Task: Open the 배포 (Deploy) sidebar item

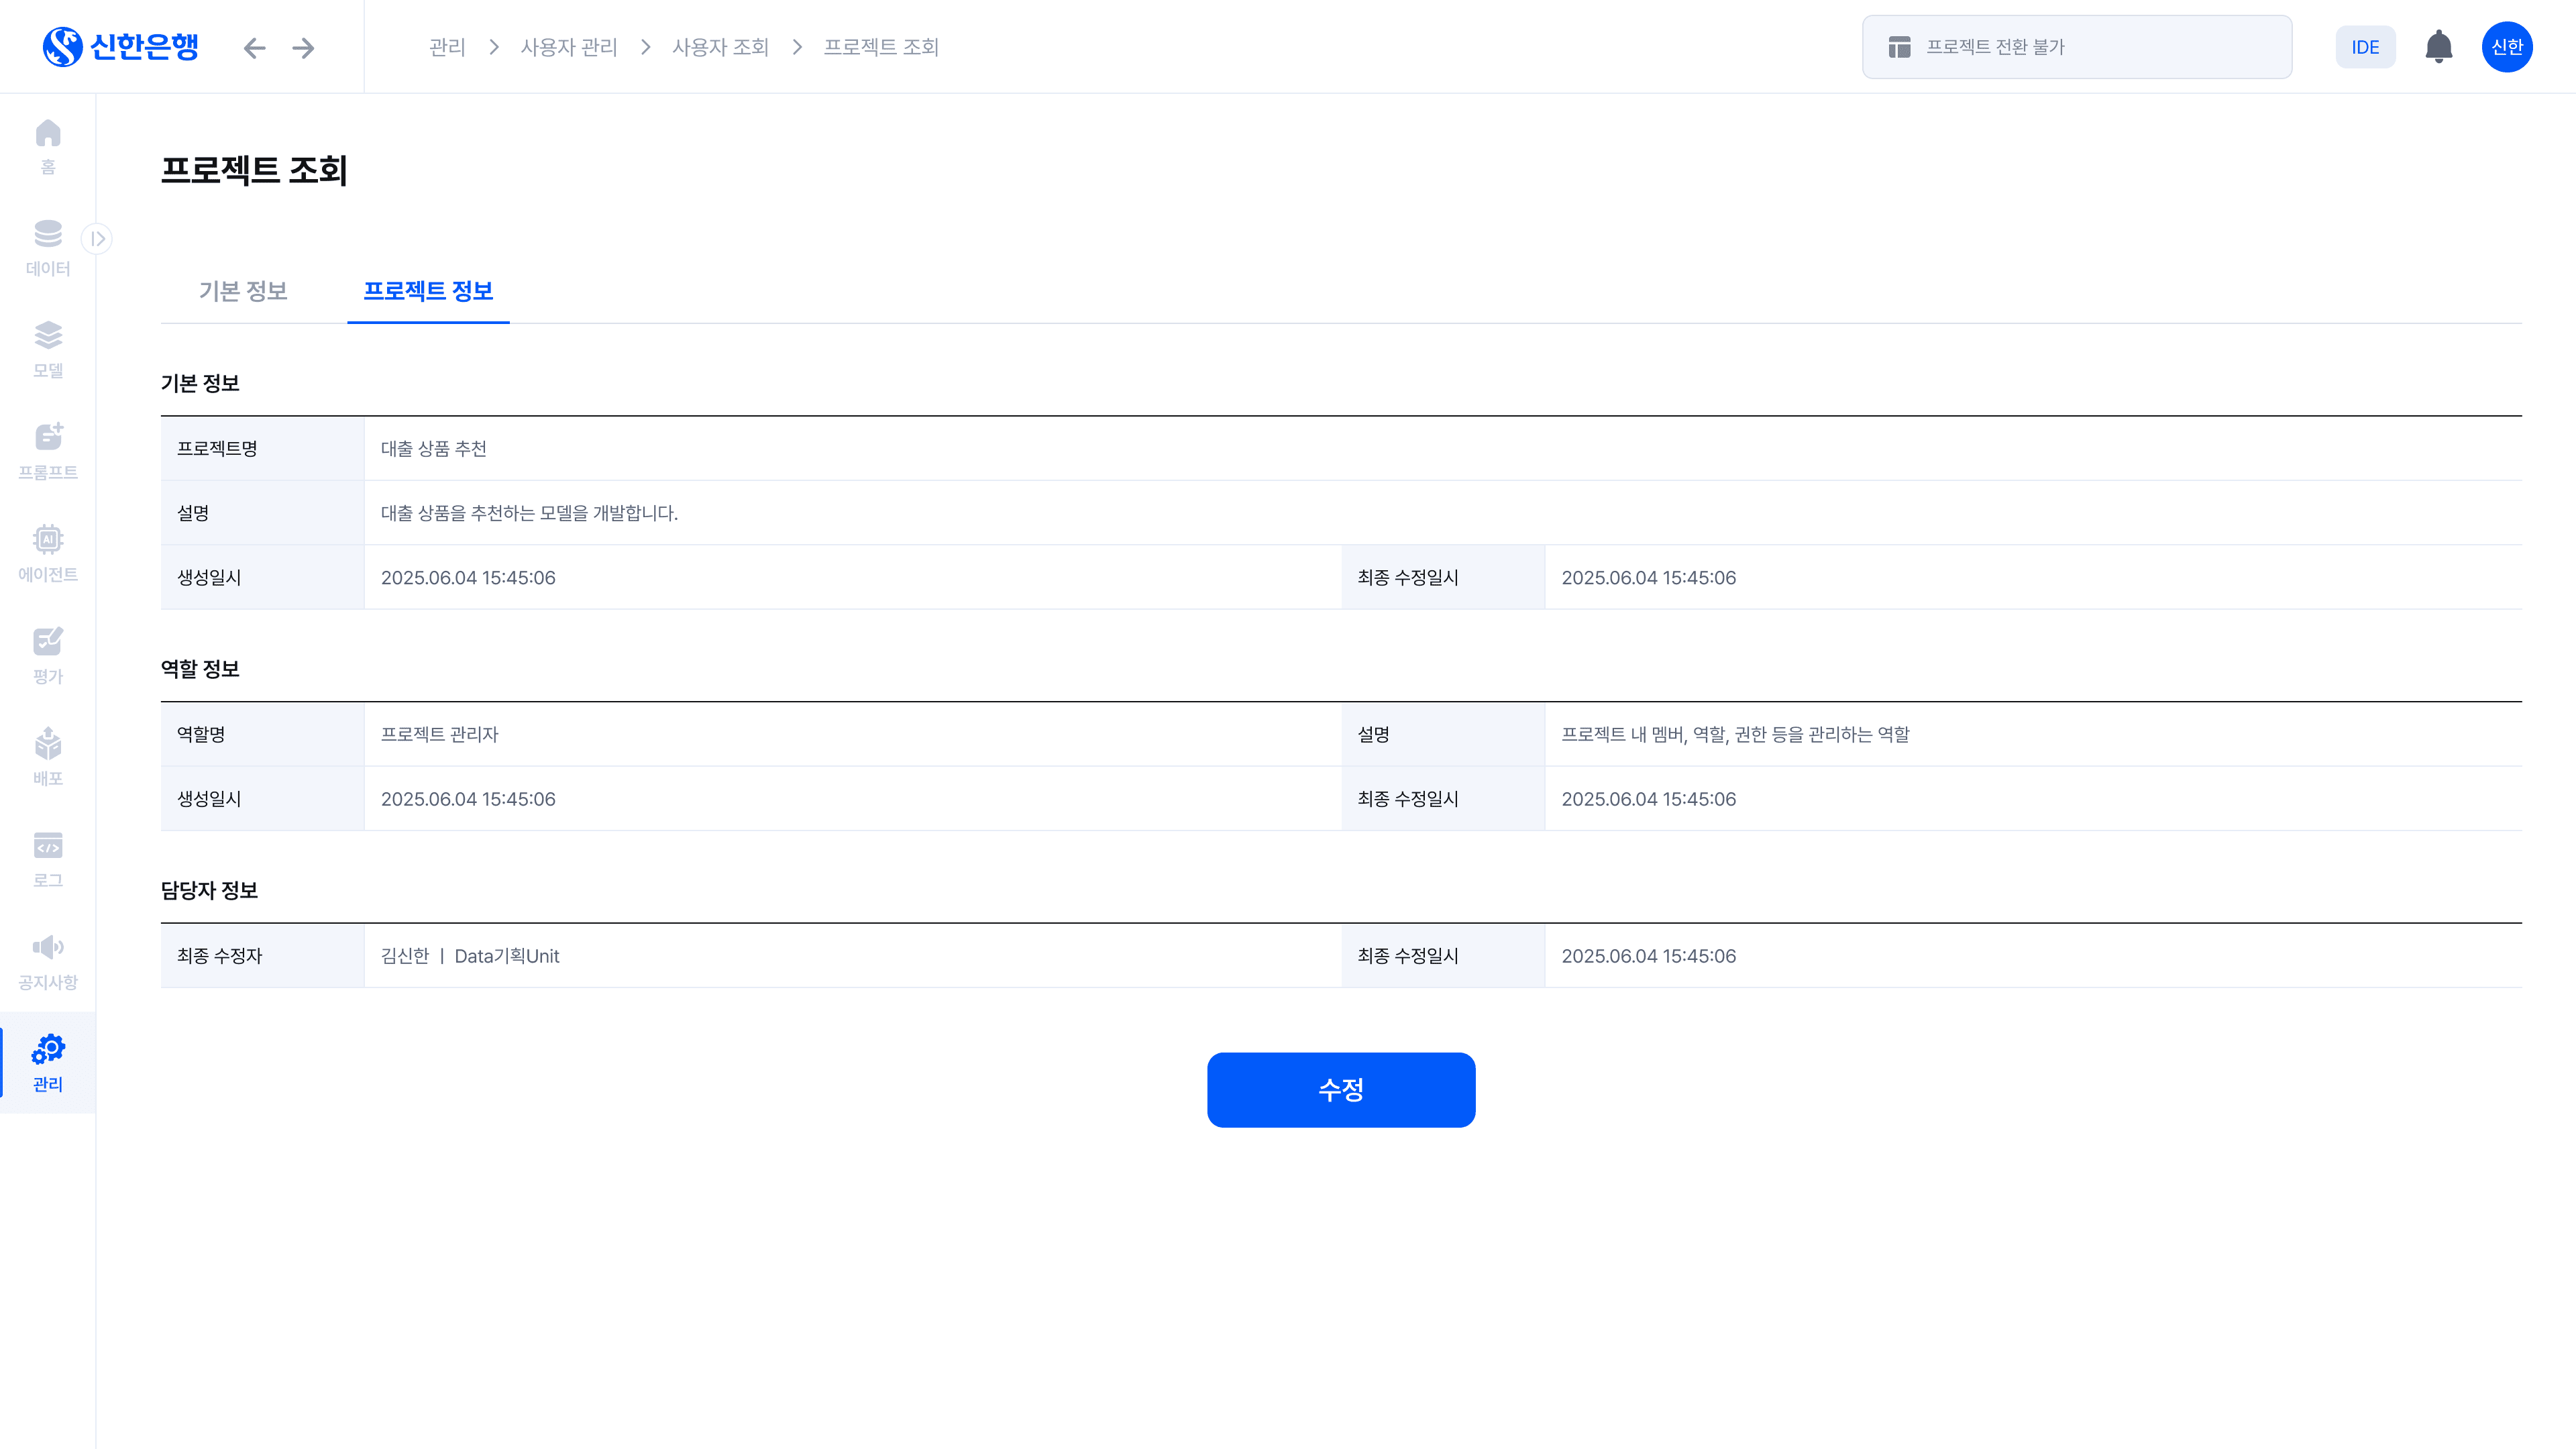Action: pyautogui.click(x=47, y=757)
